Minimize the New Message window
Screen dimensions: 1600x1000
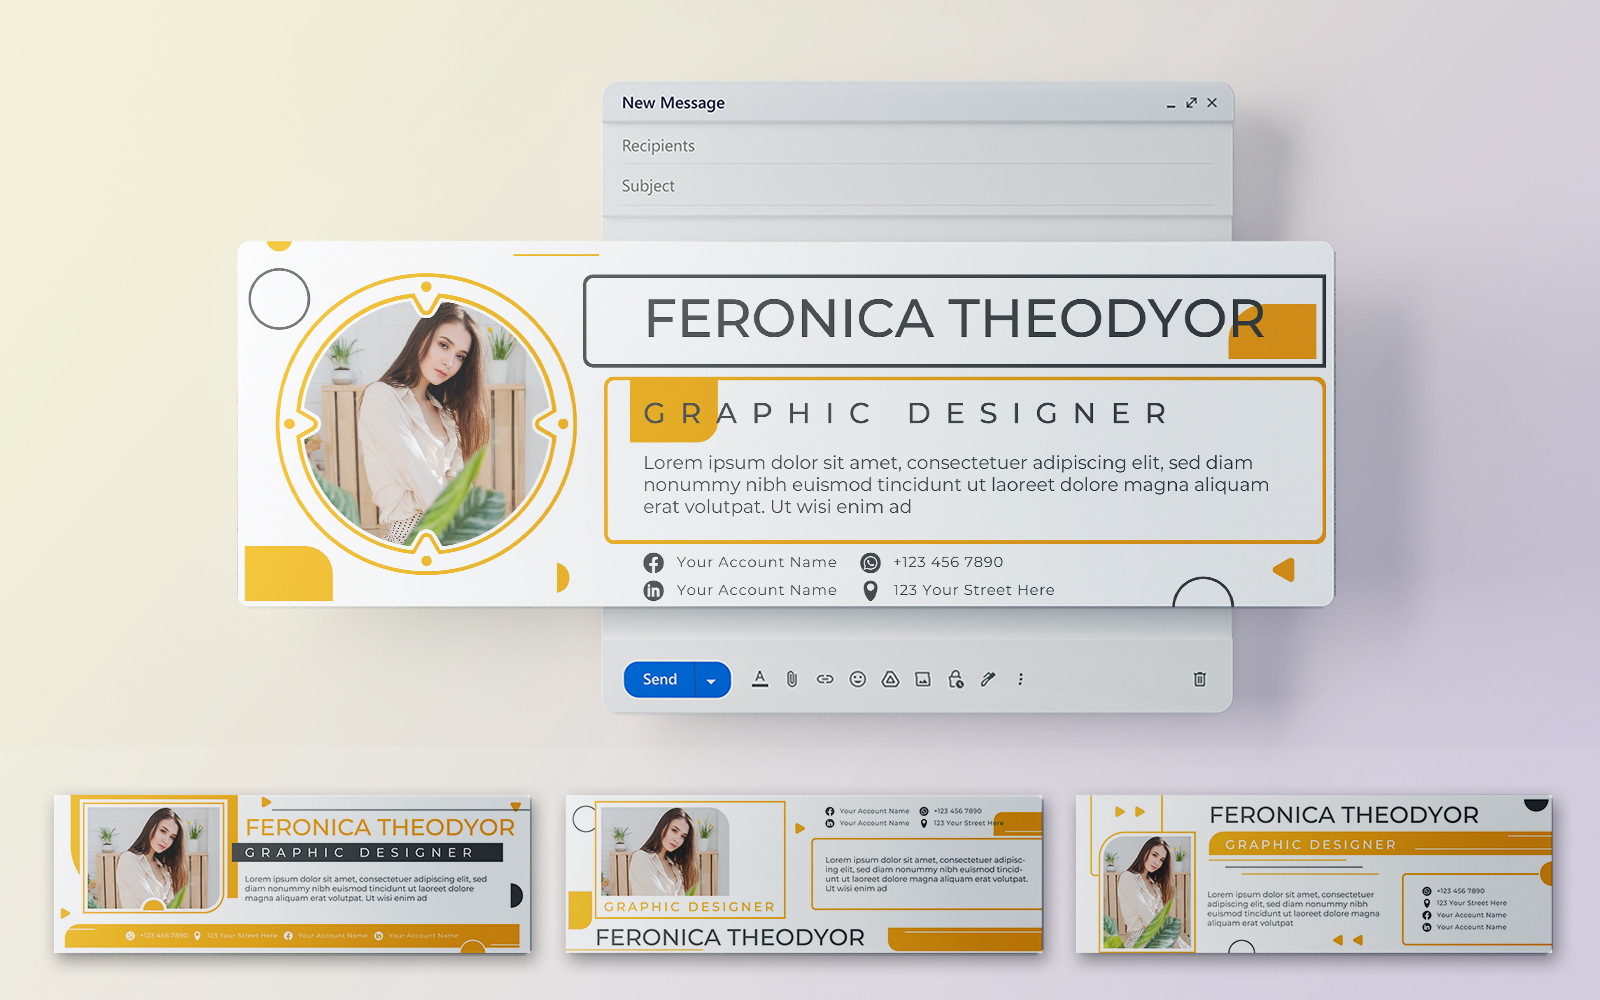(x=1171, y=103)
